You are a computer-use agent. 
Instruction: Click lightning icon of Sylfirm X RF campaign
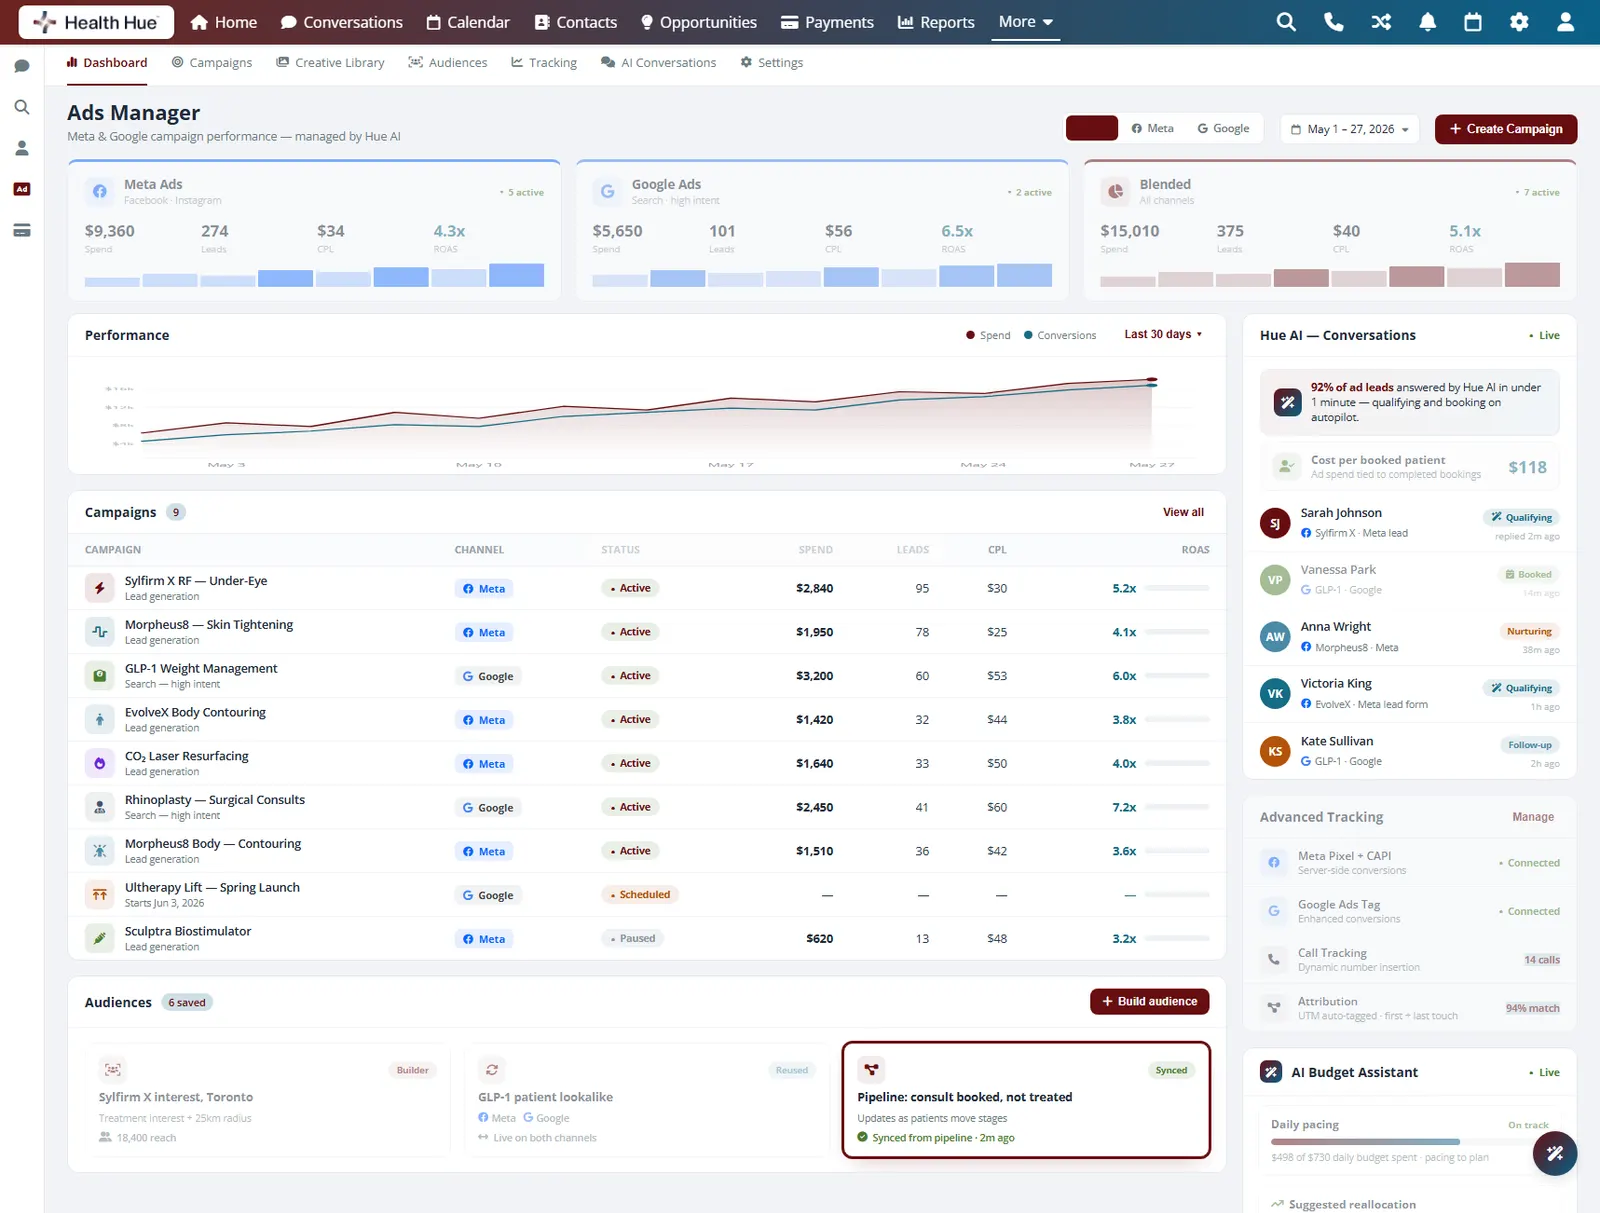100,588
